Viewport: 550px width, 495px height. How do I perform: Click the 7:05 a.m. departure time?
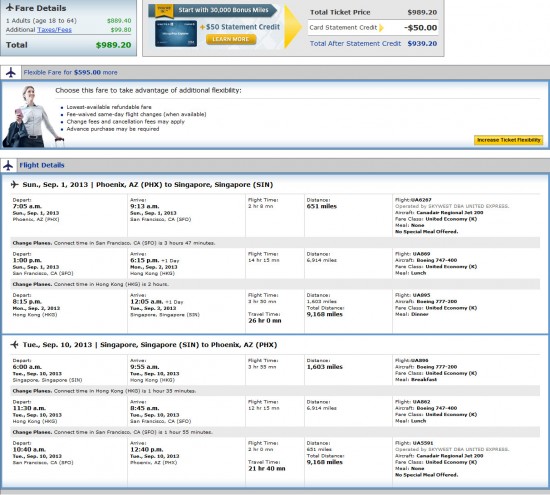[x=27, y=206]
